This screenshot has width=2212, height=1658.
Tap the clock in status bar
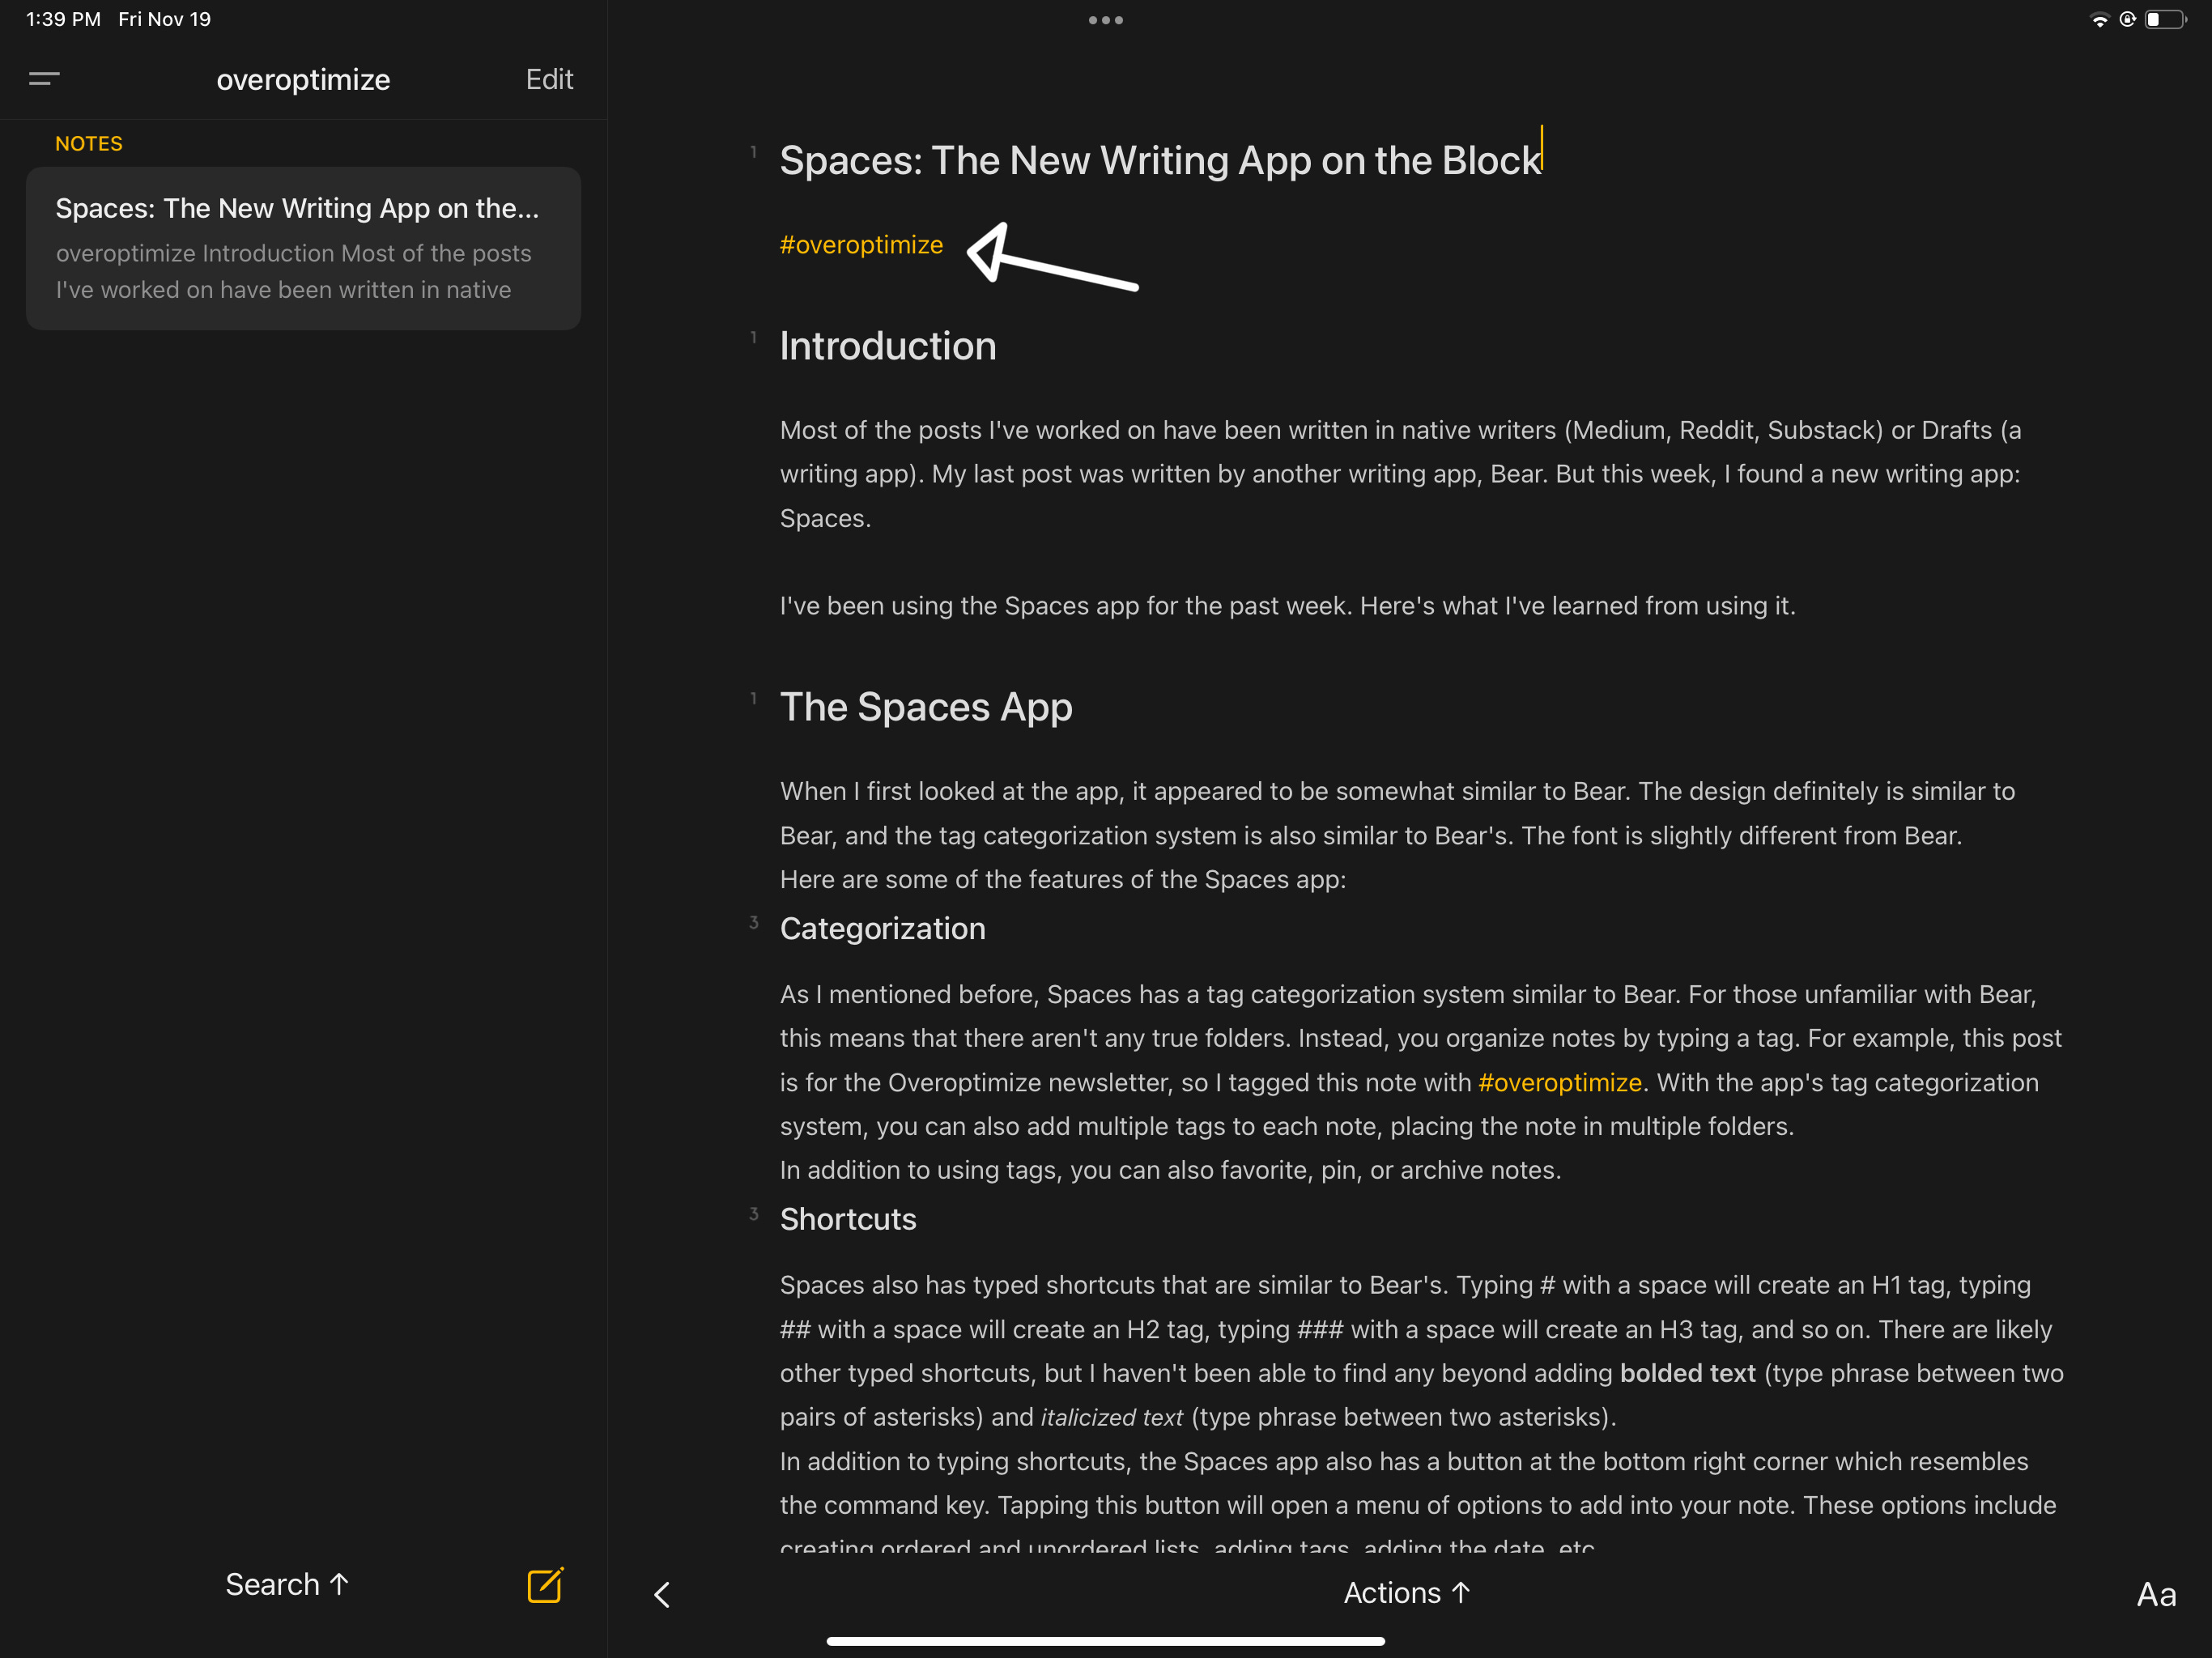coord(63,19)
